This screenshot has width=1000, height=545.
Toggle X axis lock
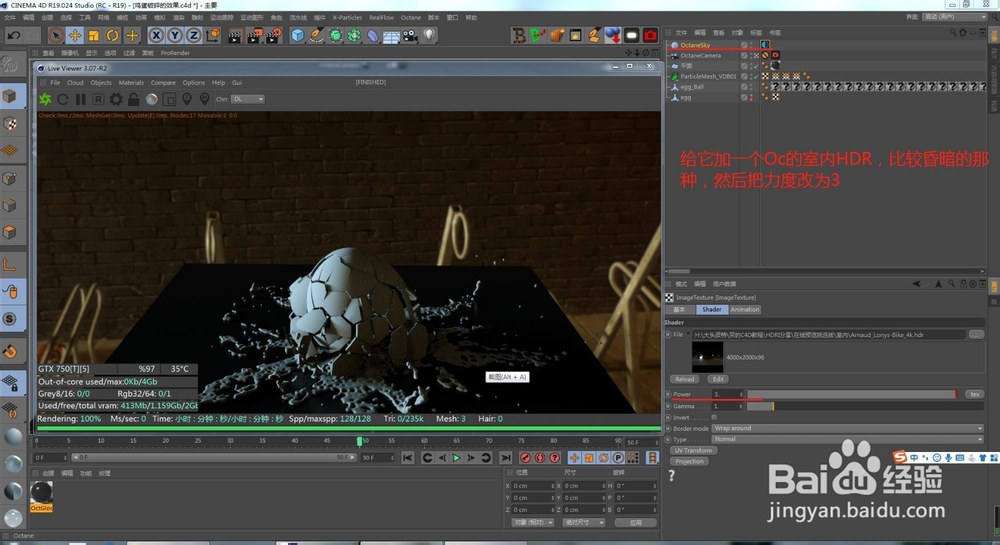pos(156,36)
